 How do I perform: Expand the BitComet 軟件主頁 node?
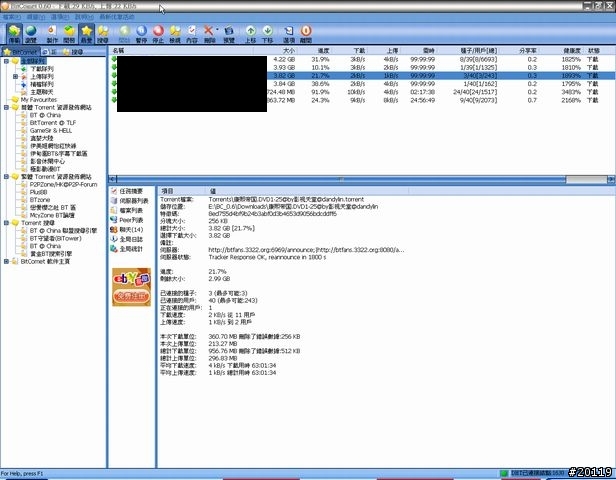[6, 261]
